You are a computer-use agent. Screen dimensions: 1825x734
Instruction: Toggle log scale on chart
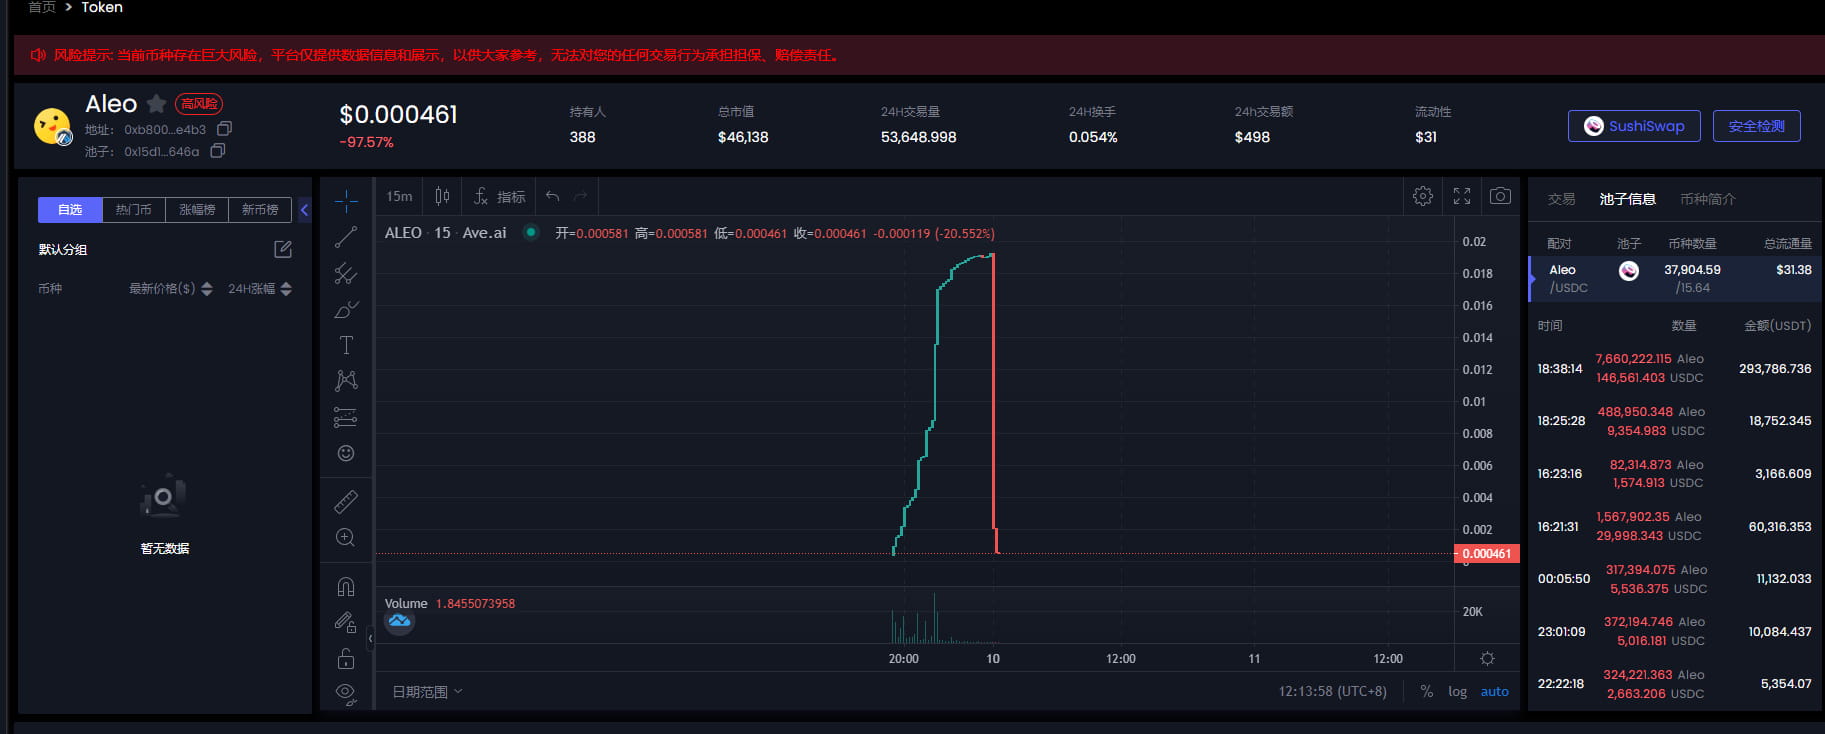pos(1457,691)
